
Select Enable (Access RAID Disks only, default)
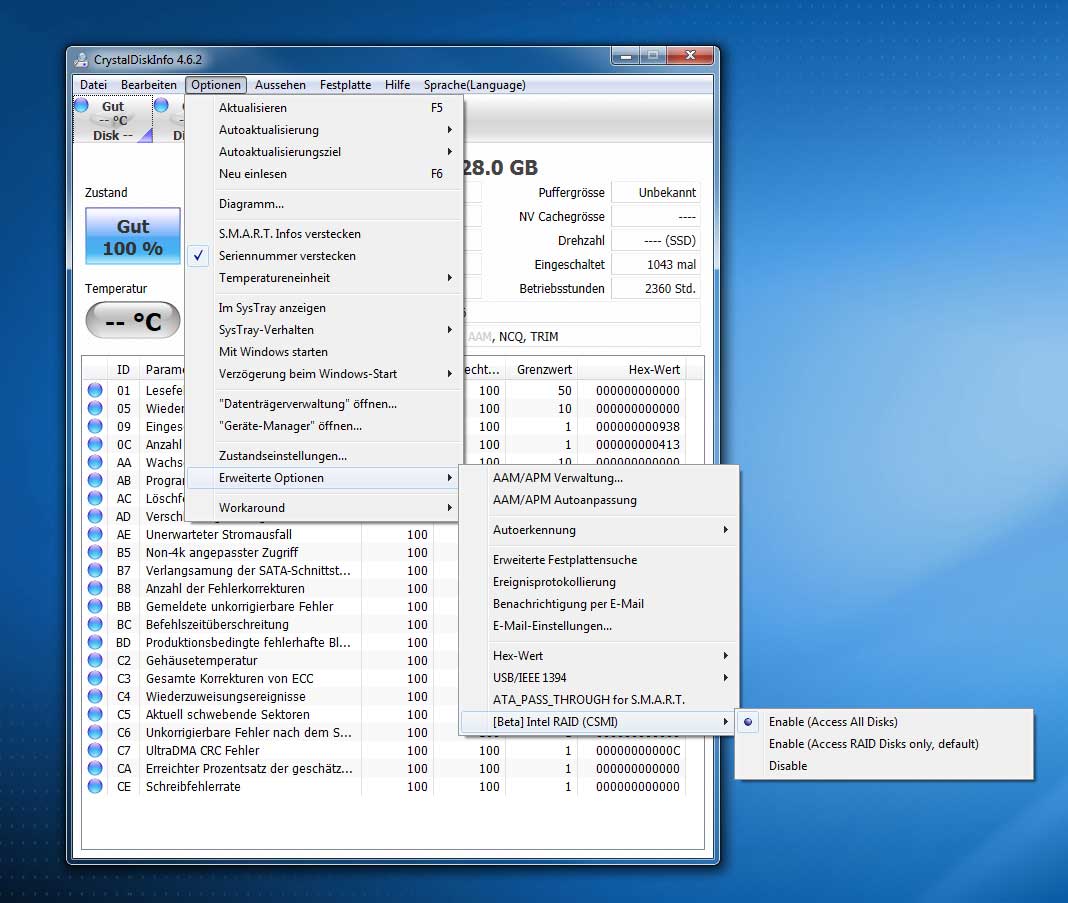884,744
